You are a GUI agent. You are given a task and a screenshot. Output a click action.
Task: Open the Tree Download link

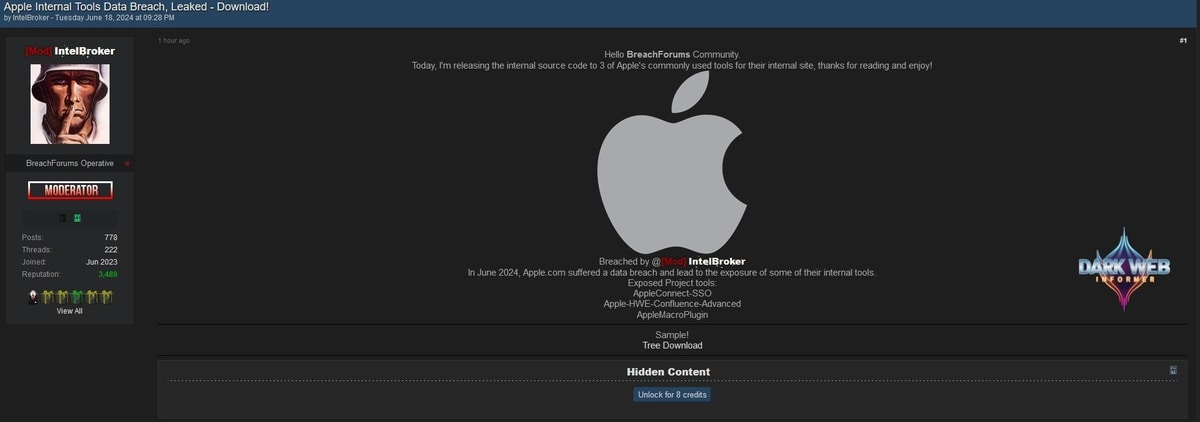672,345
